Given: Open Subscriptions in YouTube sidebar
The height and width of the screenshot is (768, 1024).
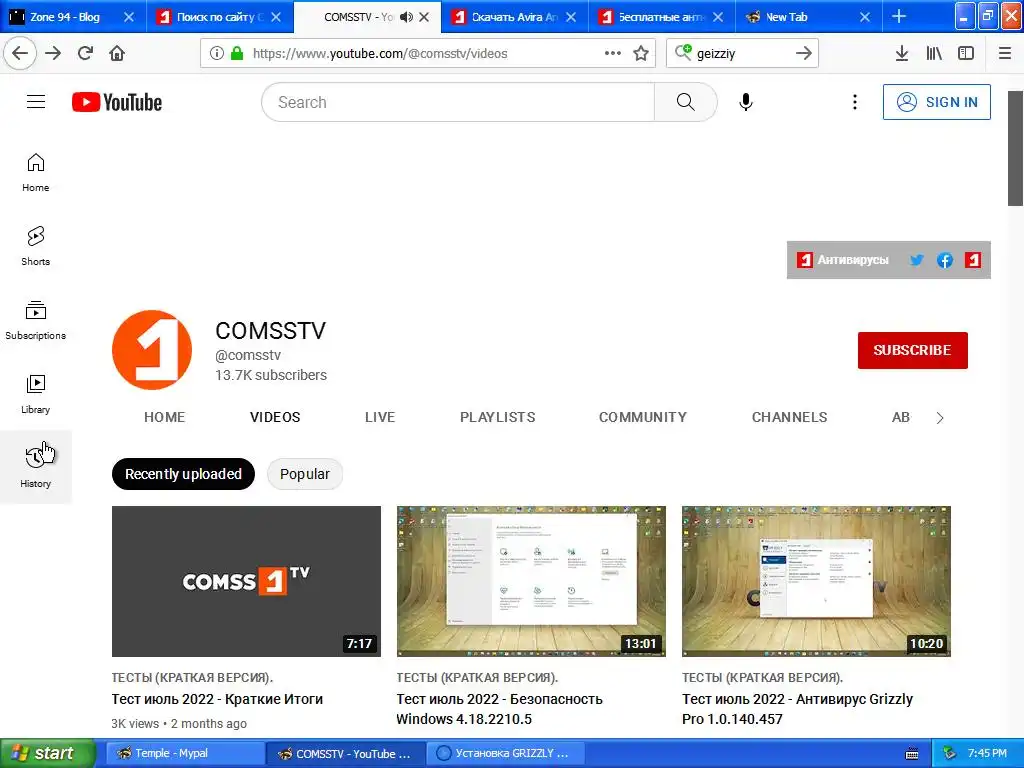Looking at the screenshot, I should (36, 320).
